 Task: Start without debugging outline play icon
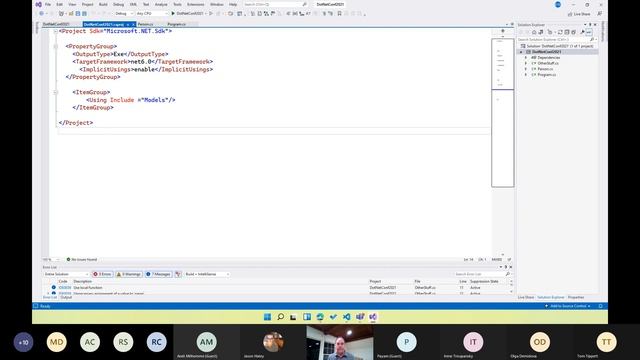[x=211, y=13]
